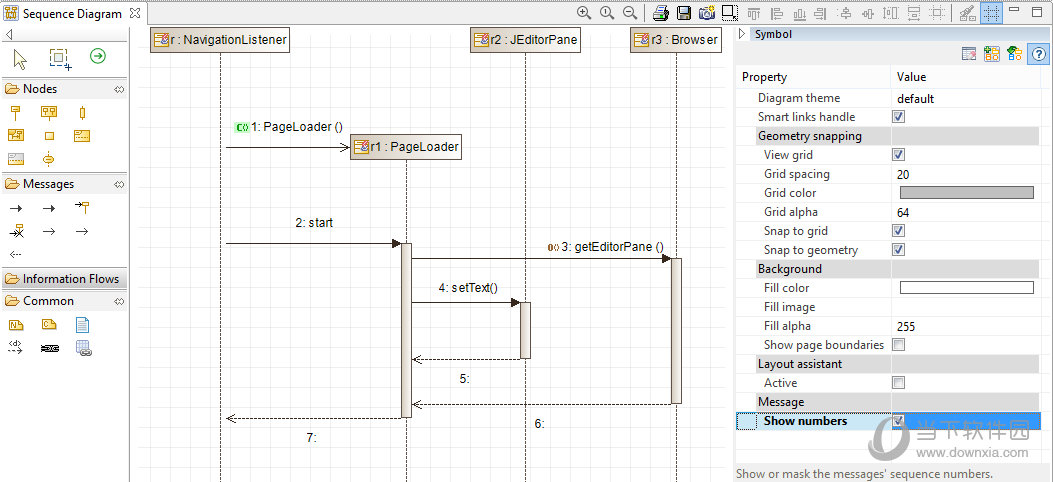The height and width of the screenshot is (482, 1053).
Task: Click the help question mark icon
Action: pos(1038,54)
